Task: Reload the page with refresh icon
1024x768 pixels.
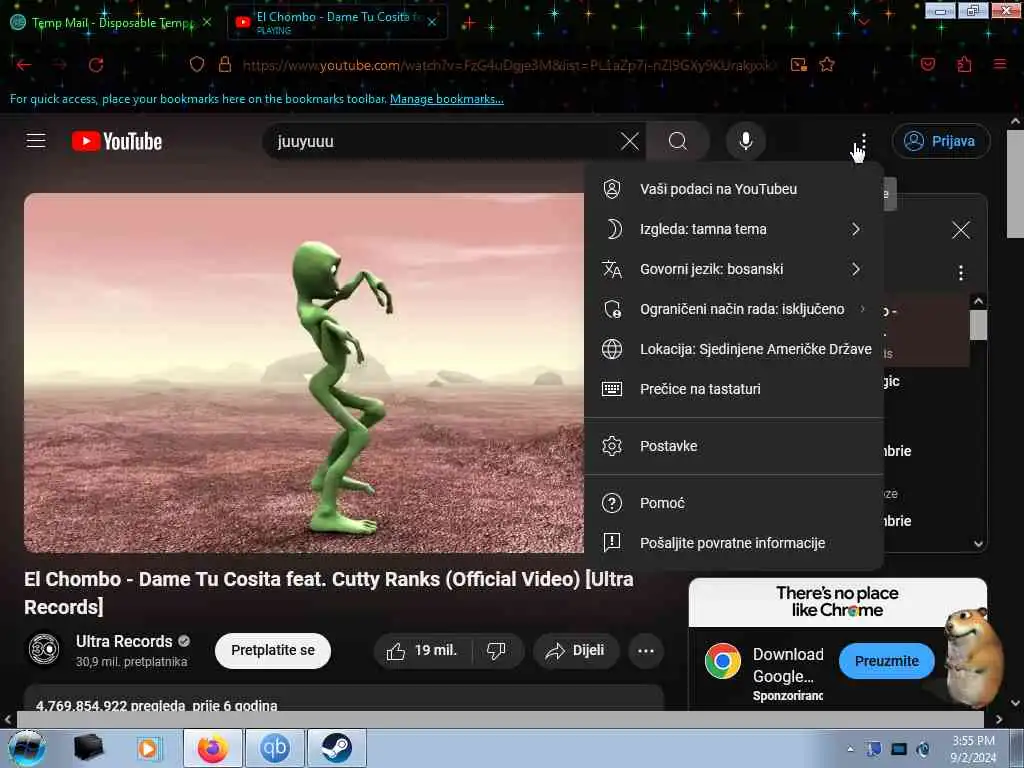Action: (x=96, y=65)
